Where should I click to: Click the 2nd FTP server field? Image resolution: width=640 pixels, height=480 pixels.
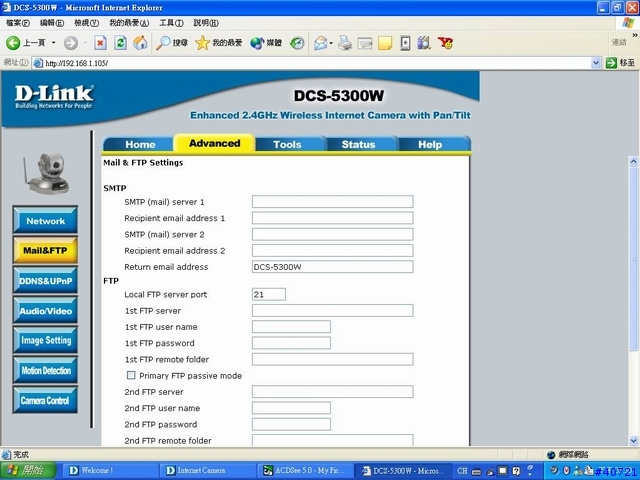click(x=332, y=392)
